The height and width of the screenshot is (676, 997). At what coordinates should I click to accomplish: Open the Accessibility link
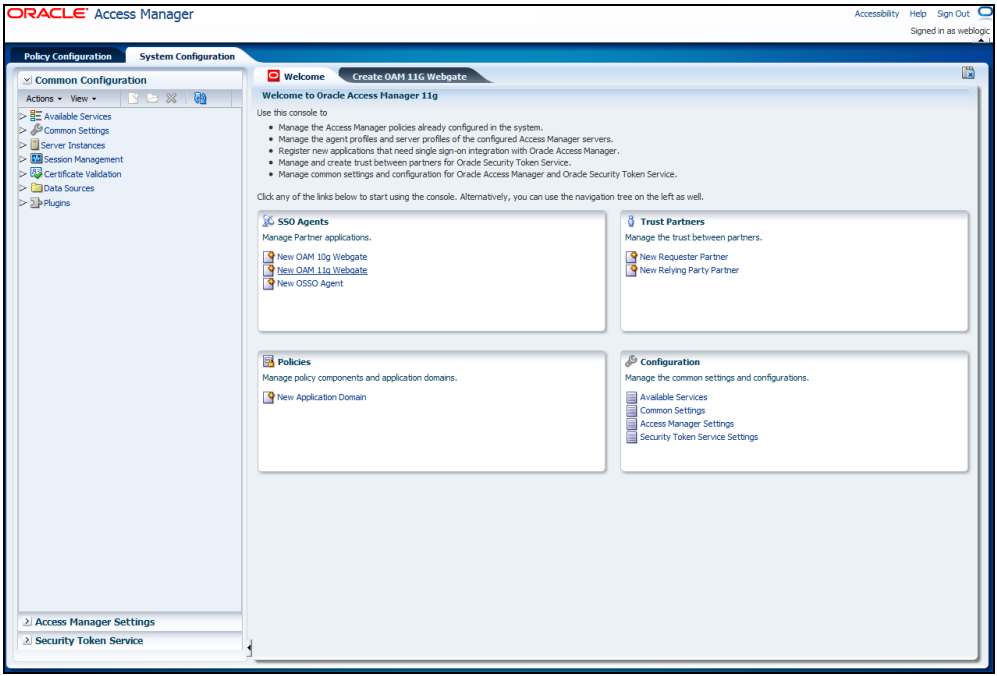[877, 13]
